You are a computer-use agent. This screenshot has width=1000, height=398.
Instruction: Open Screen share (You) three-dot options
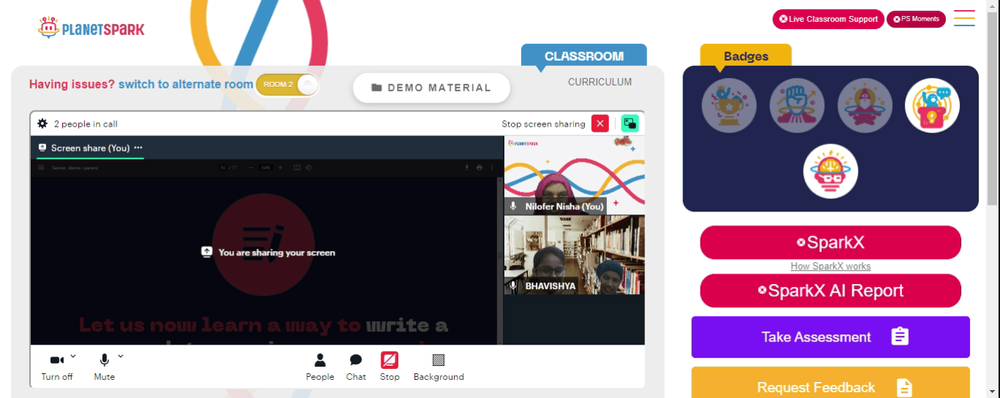click(138, 147)
